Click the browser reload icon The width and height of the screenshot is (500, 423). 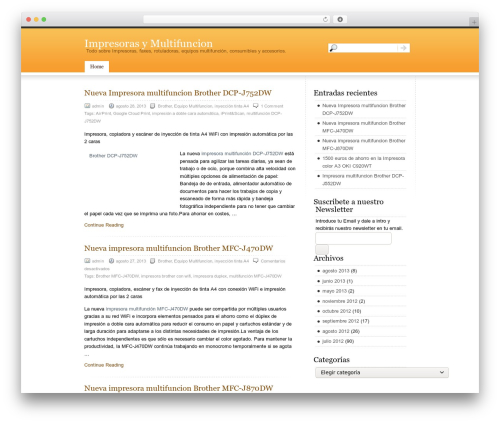click(x=325, y=19)
